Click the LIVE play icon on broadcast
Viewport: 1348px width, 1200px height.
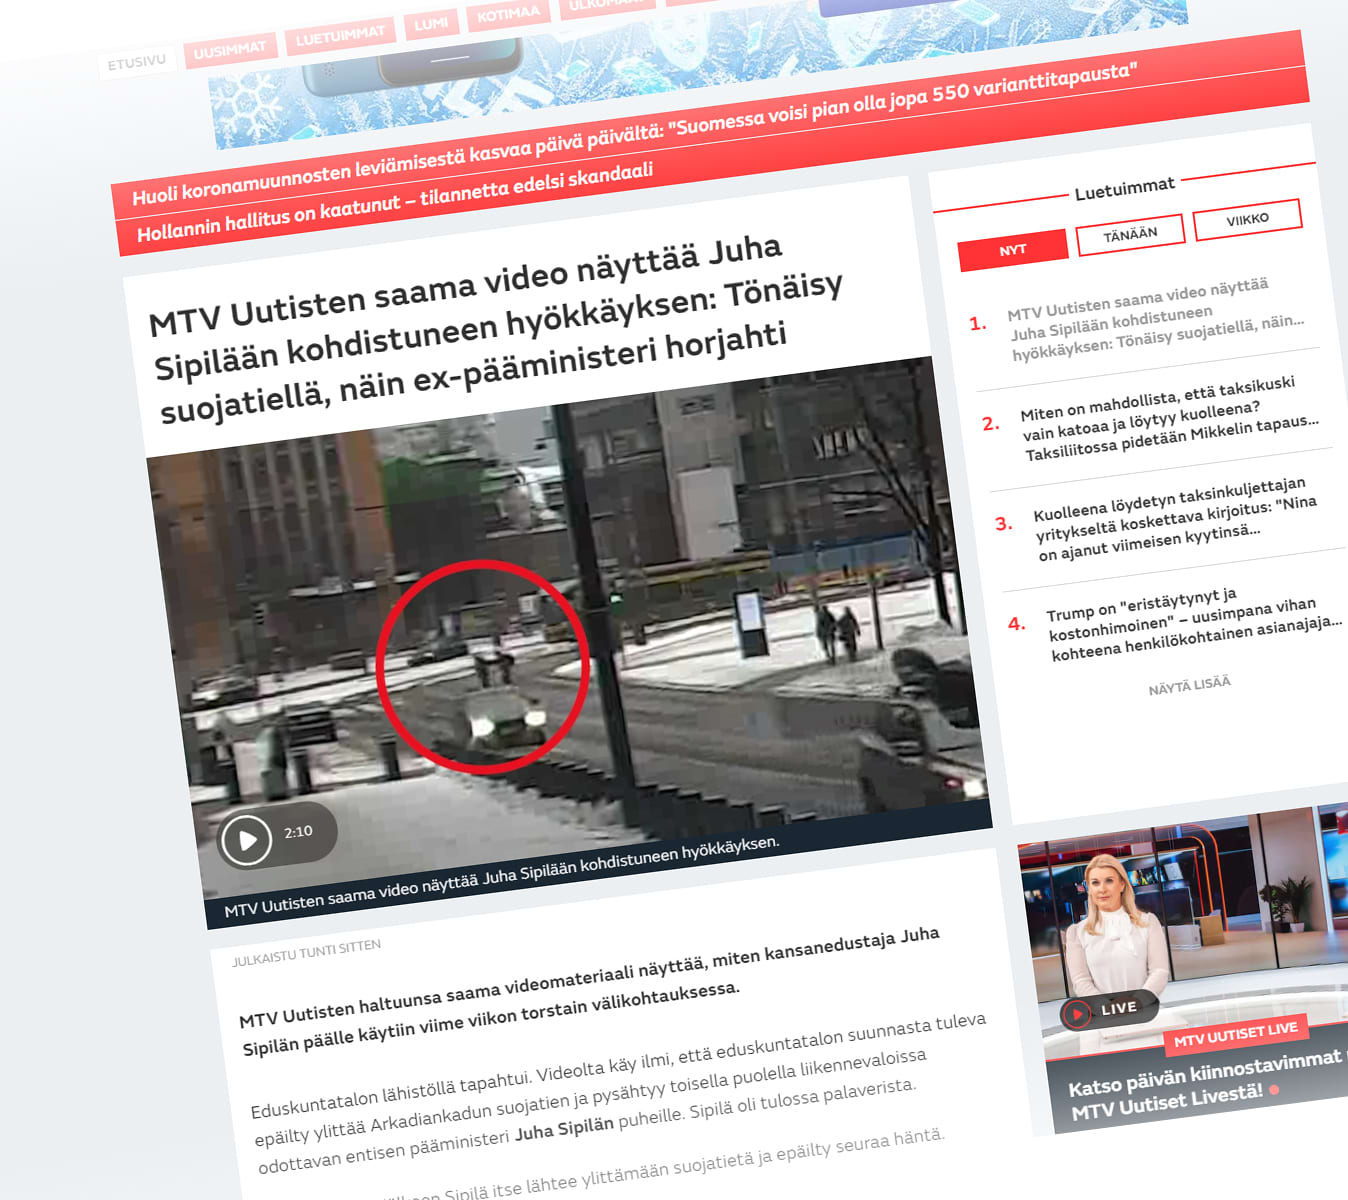(x=1077, y=1013)
